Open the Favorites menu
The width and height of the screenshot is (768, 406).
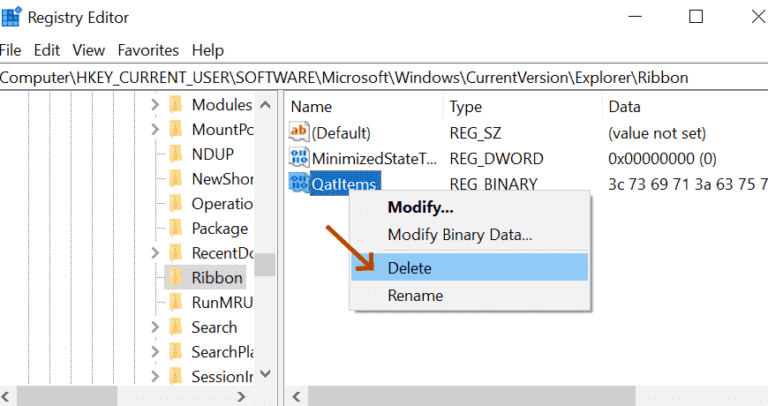point(148,50)
